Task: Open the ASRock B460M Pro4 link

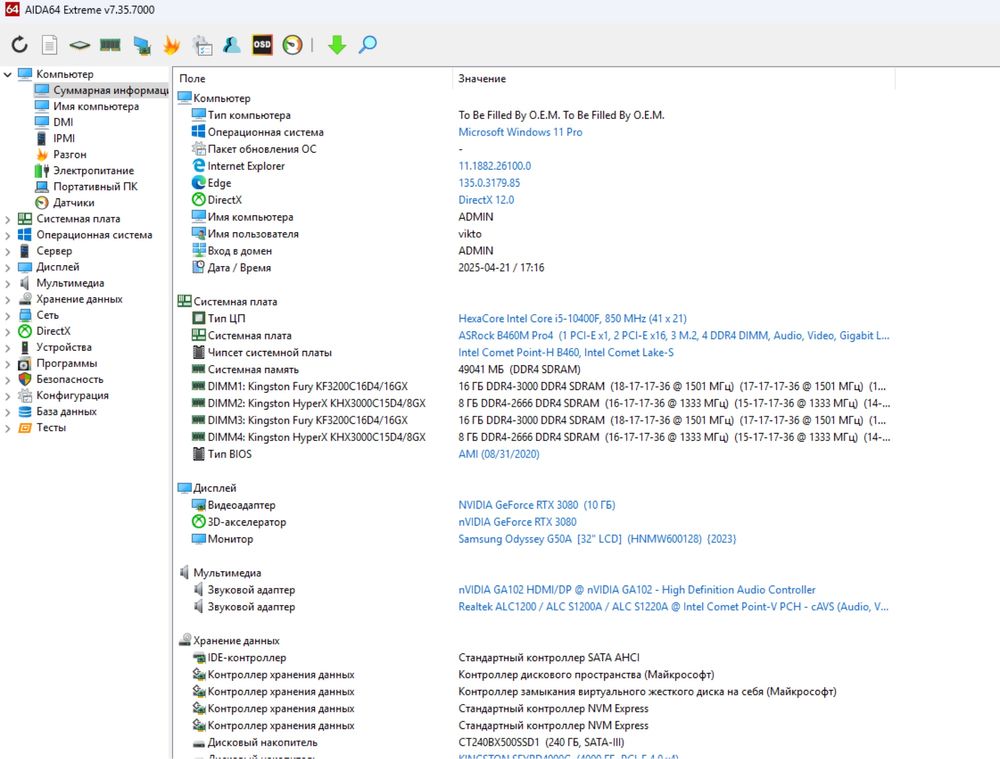Action: tap(673, 335)
